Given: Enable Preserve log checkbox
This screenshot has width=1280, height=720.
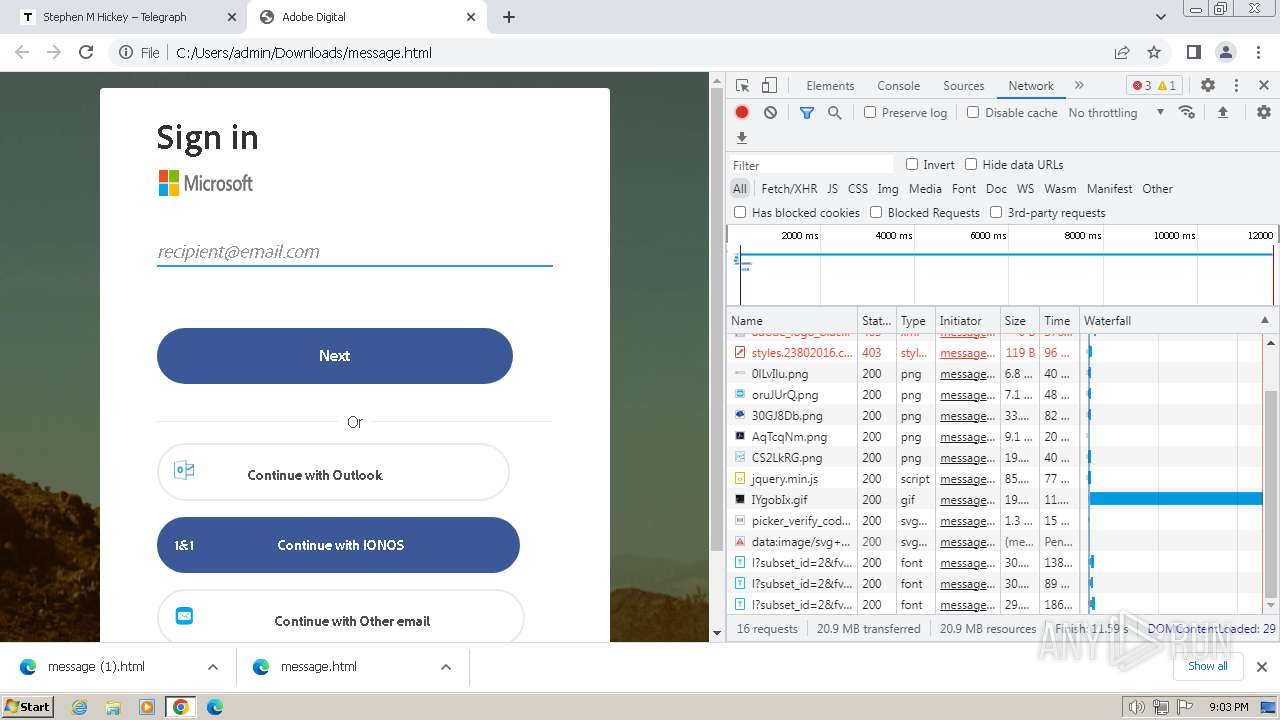Looking at the screenshot, I should pyautogui.click(x=870, y=112).
